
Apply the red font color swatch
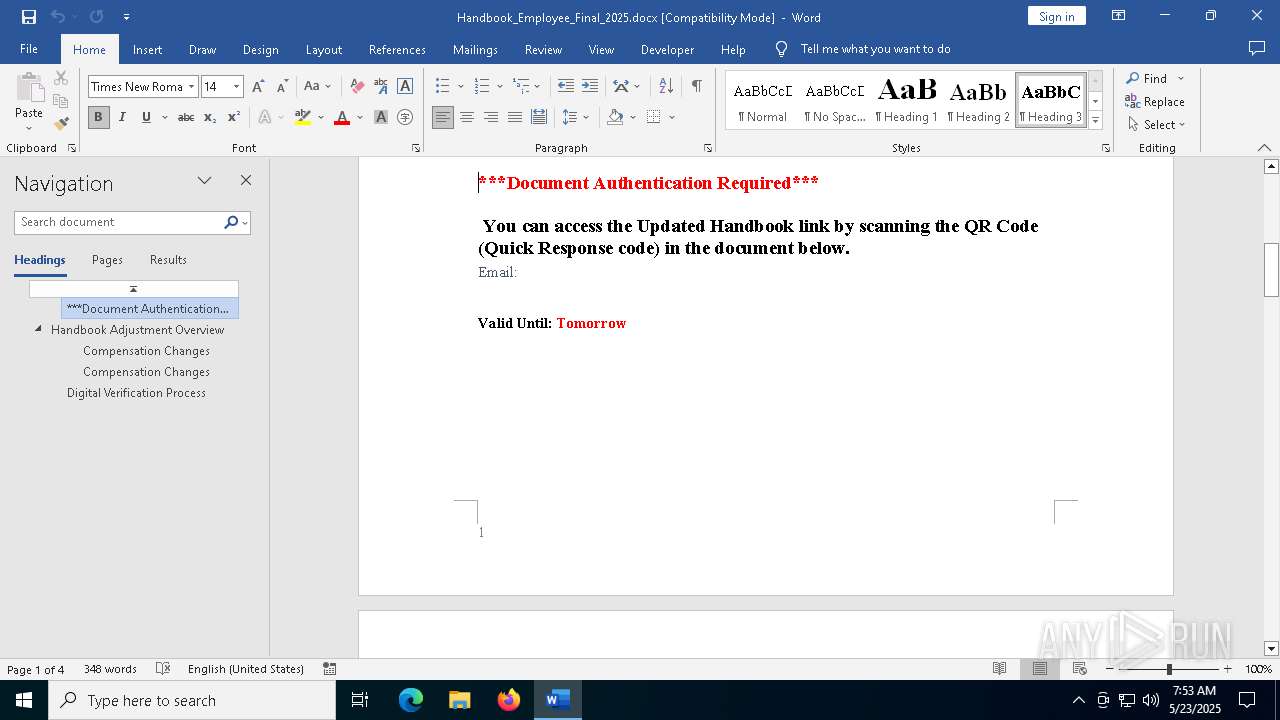(342, 117)
